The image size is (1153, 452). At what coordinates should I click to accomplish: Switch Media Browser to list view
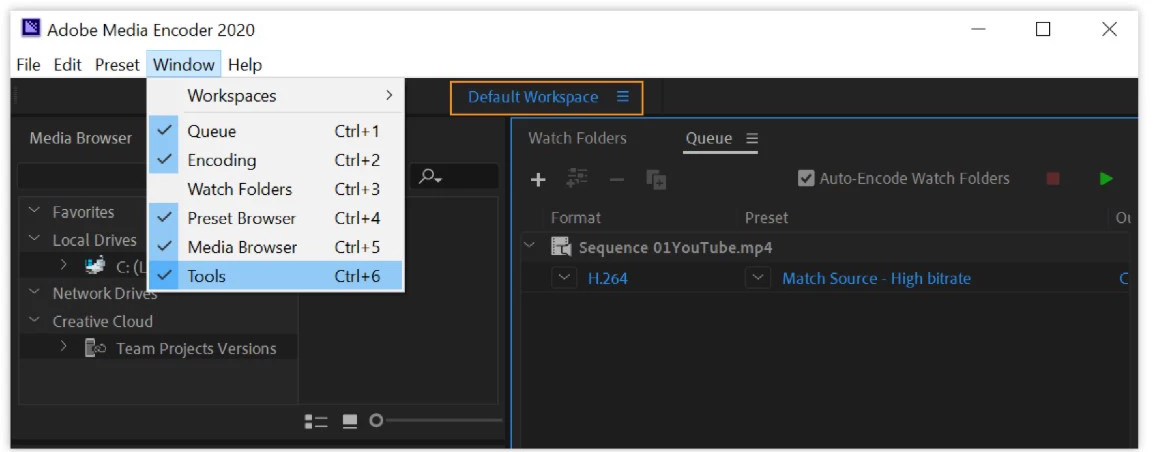click(316, 421)
